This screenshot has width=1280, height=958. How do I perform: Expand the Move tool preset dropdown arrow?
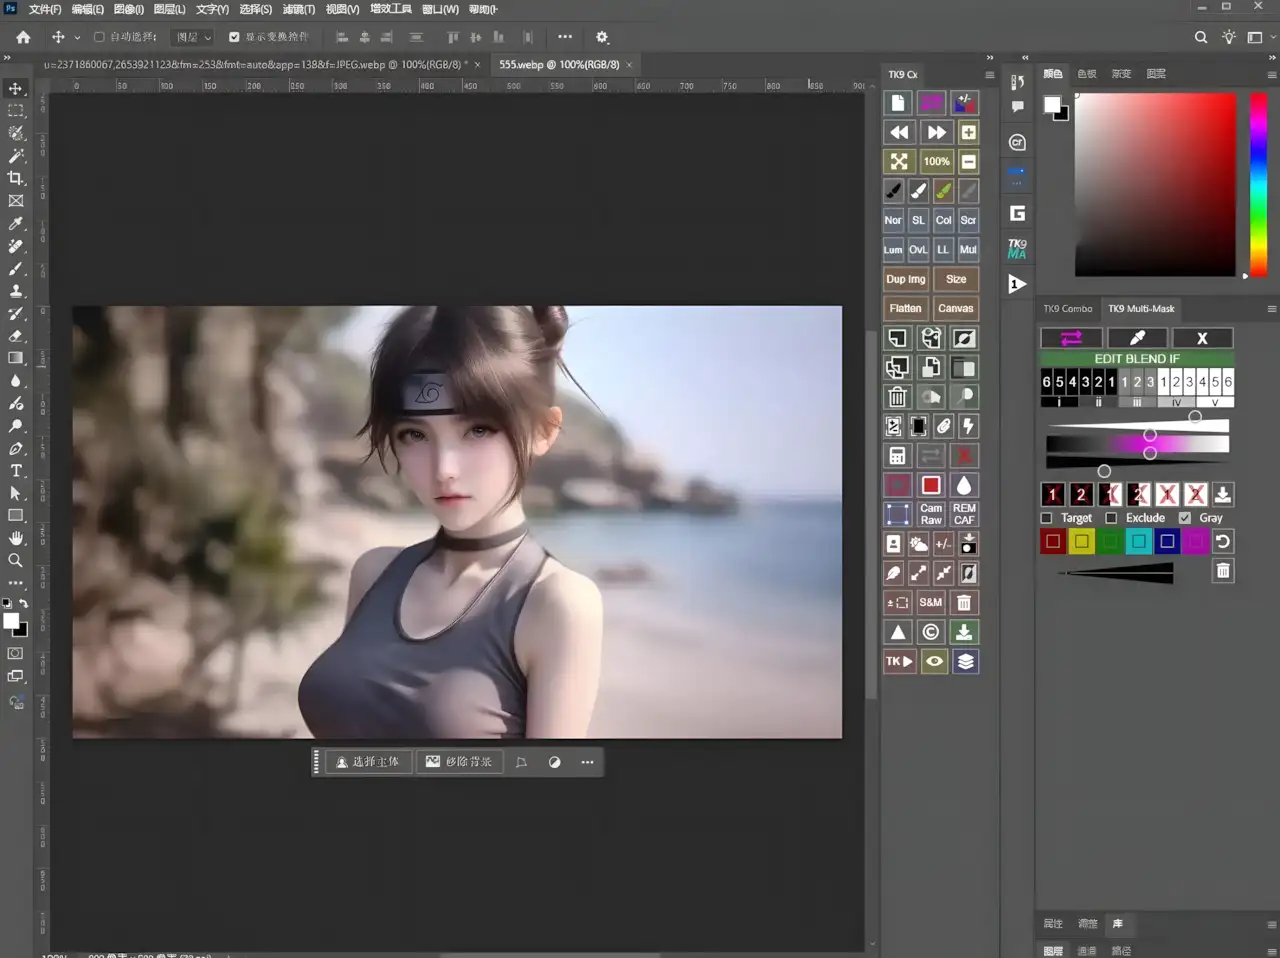(x=77, y=38)
